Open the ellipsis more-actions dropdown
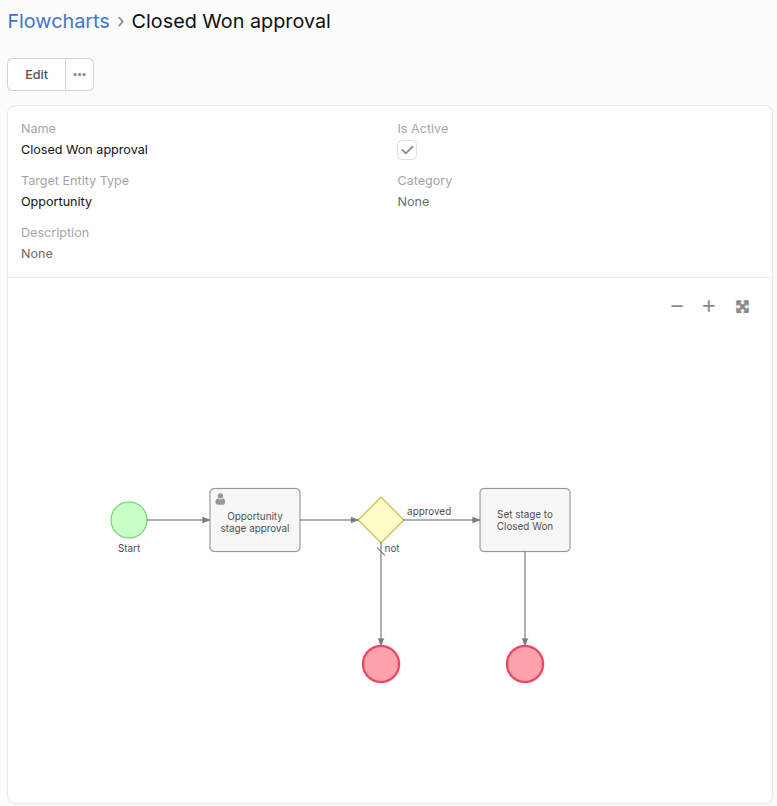777x806 pixels. pos(80,75)
